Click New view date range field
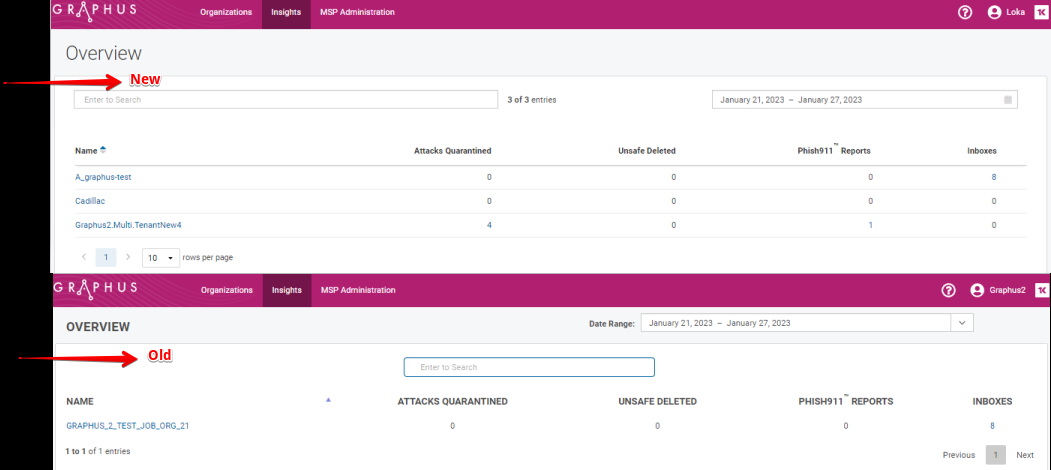This screenshot has width=1051, height=470. (865, 100)
